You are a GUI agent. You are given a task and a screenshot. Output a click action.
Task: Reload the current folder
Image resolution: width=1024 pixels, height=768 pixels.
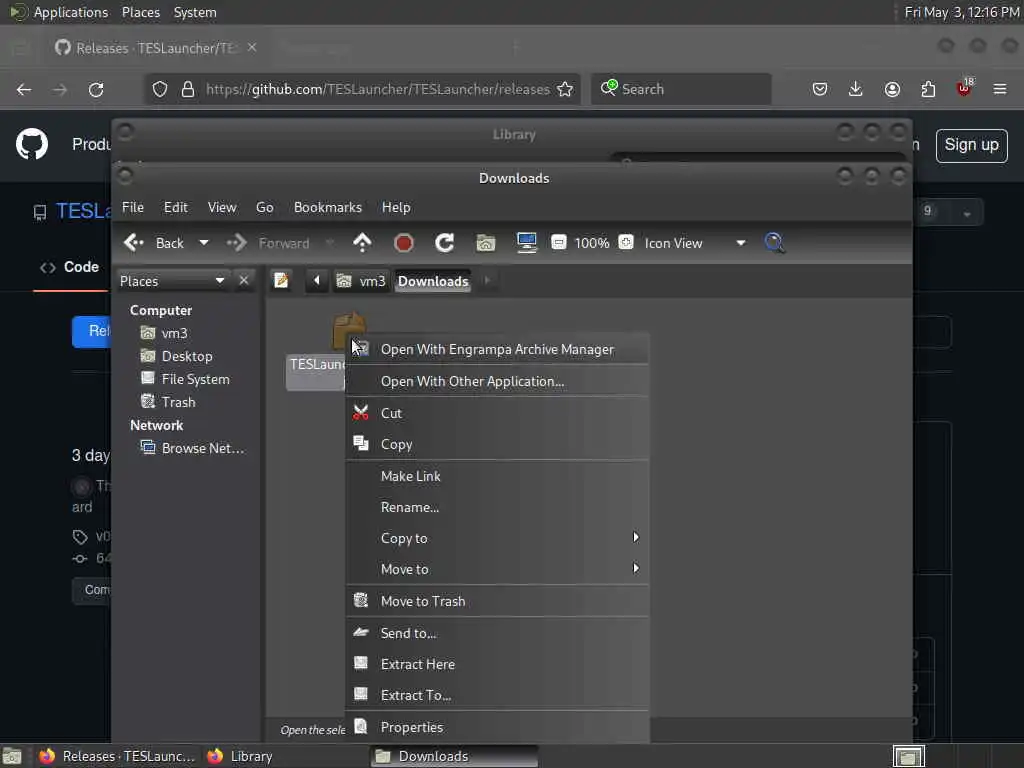click(445, 243)
